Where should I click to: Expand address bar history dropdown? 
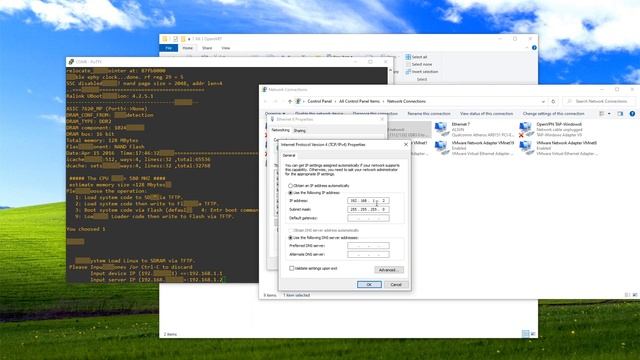(543, 101)
